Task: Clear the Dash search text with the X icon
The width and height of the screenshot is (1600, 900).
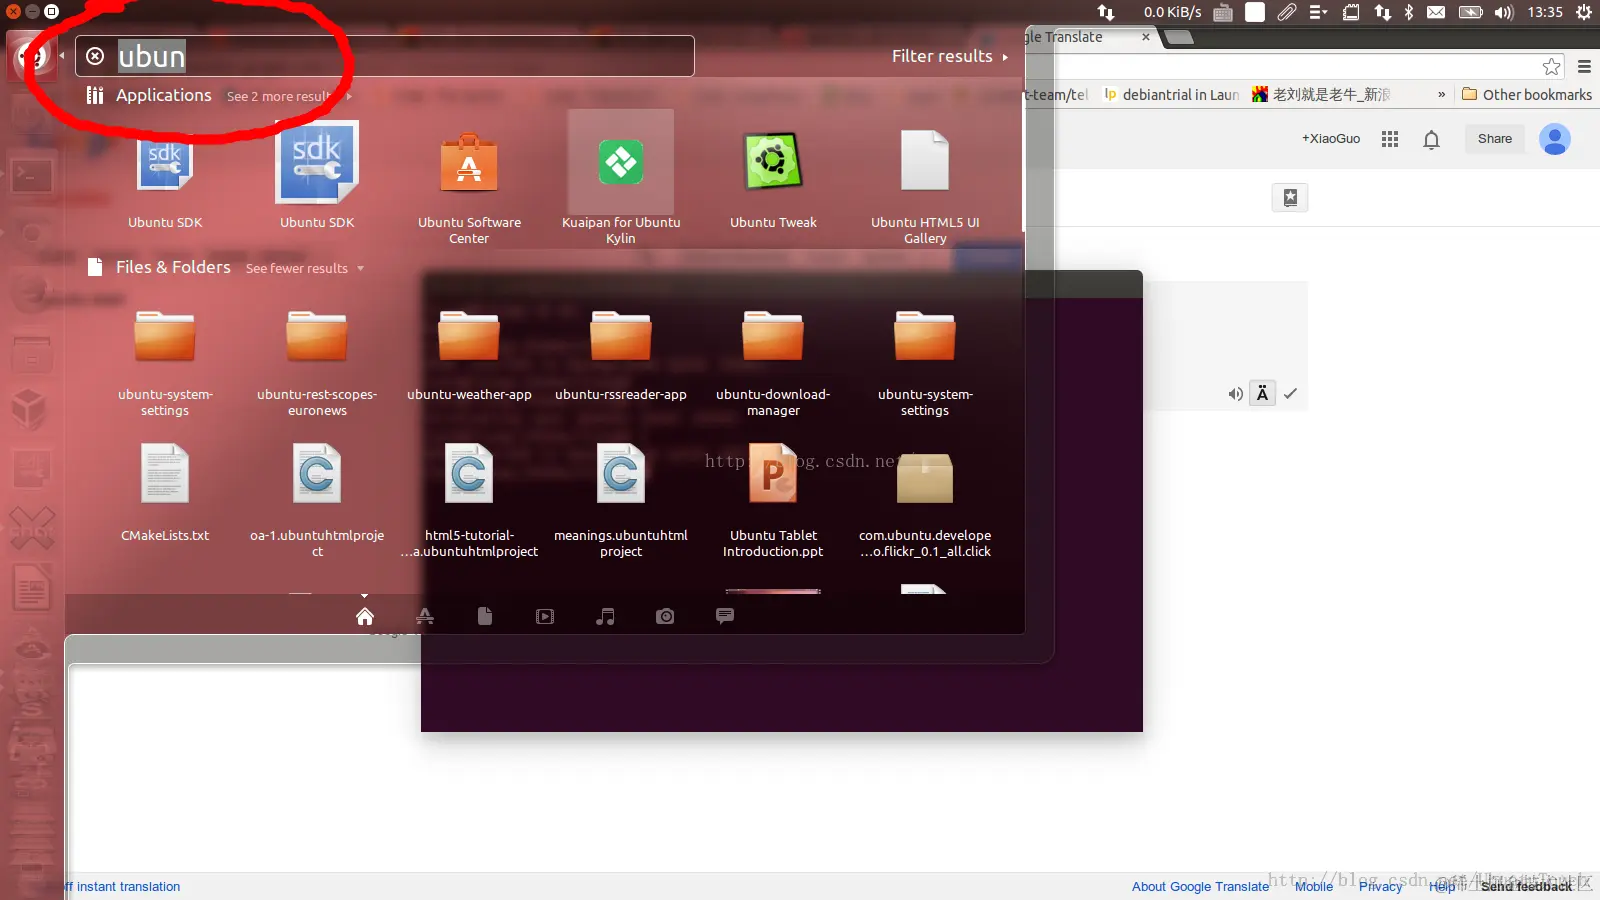Action: point(95,56)
